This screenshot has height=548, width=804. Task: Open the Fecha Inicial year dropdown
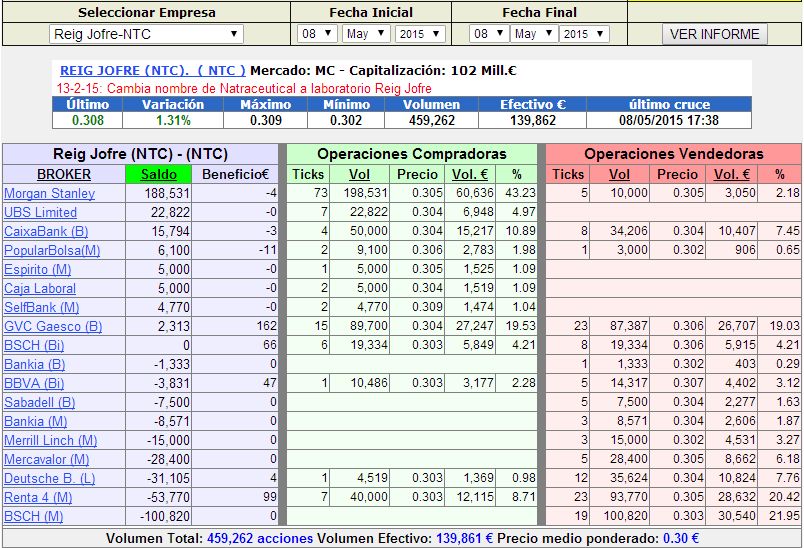420,34
